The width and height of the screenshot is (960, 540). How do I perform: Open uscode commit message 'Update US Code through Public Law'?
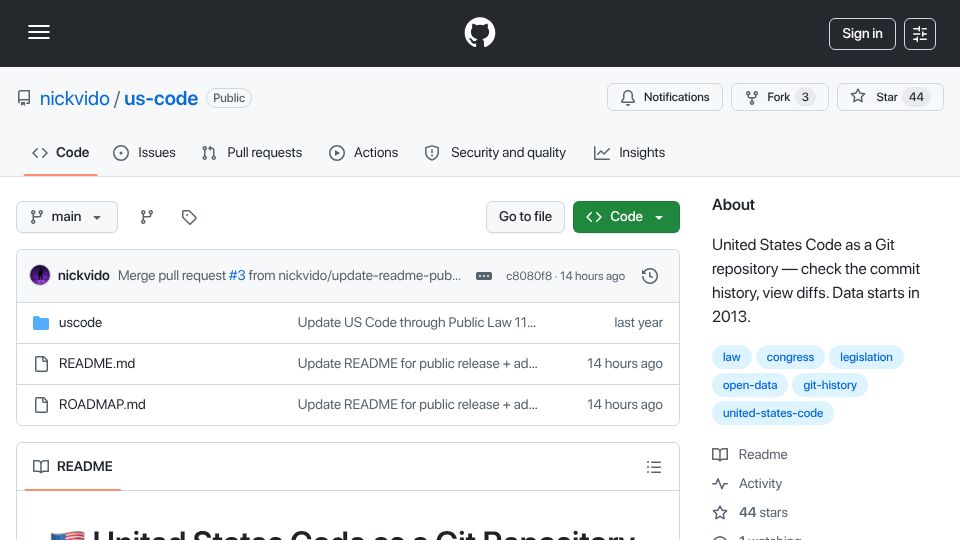(x=416, y=323)
